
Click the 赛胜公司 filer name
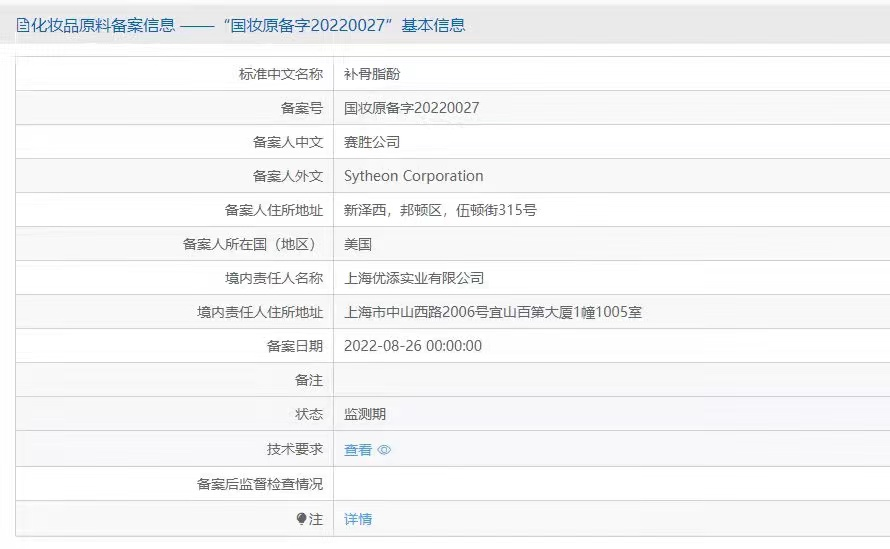pyautogui.click(x=372, y=142)
